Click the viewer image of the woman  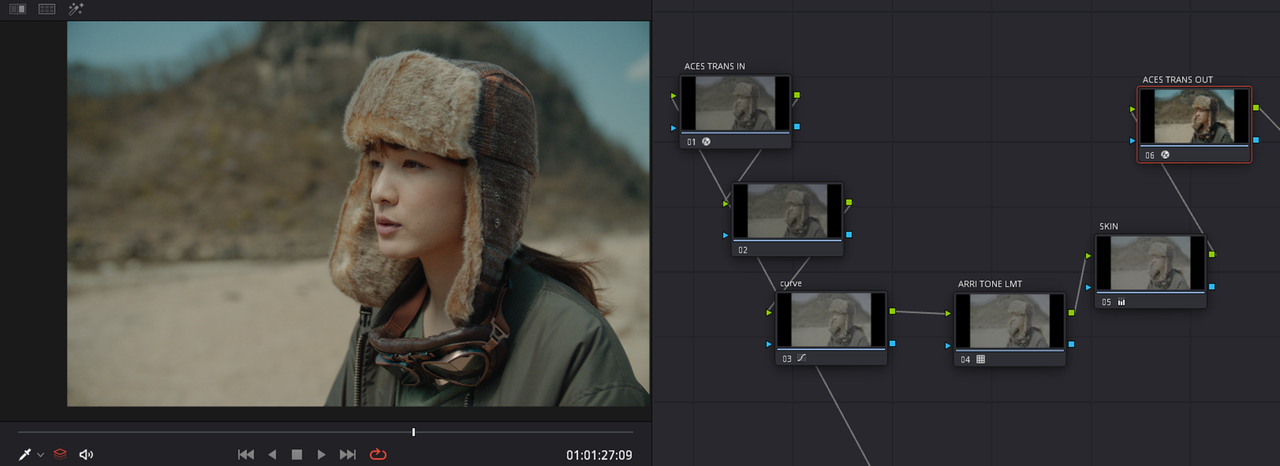(358, 214)
